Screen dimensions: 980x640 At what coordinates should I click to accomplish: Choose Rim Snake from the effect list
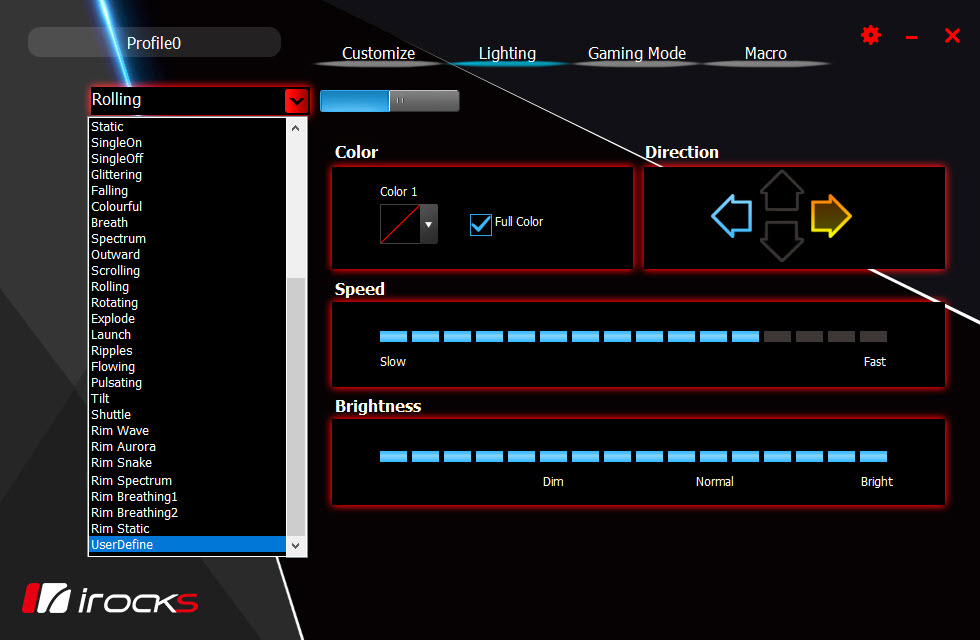[188, 463]
